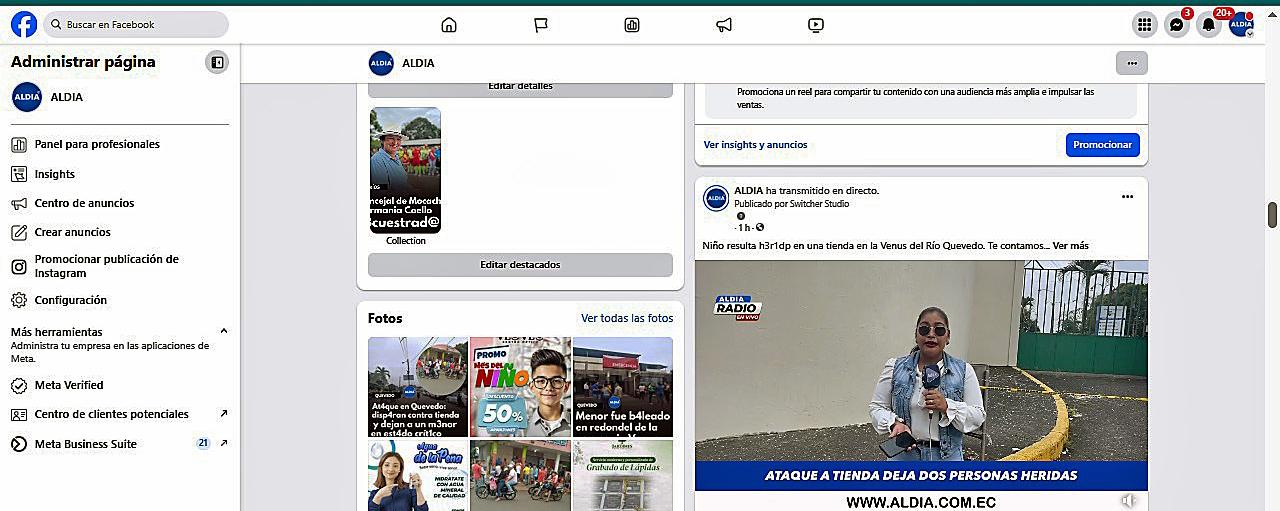Image resolution: width=1280 pixels, height=511 pixels.
Task: Open the Pages flag tab icon
Action: (x=541, y=25)
